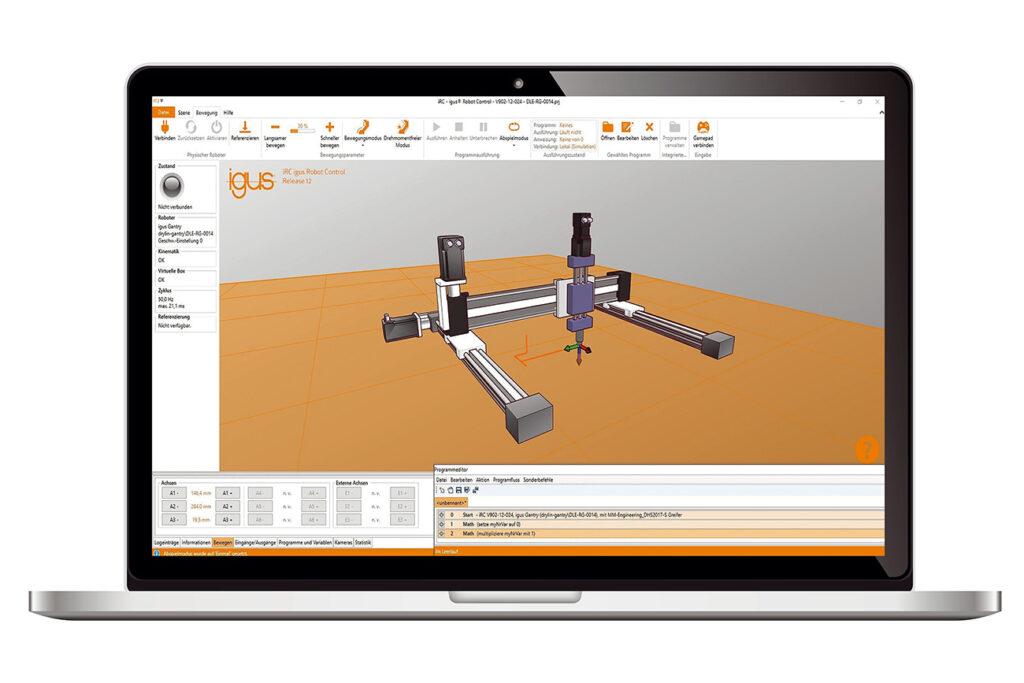This screenshot has height=683, width=1024.
Task: Open the Aktion menu in the Programmeditor
Action: click(483, 480)
